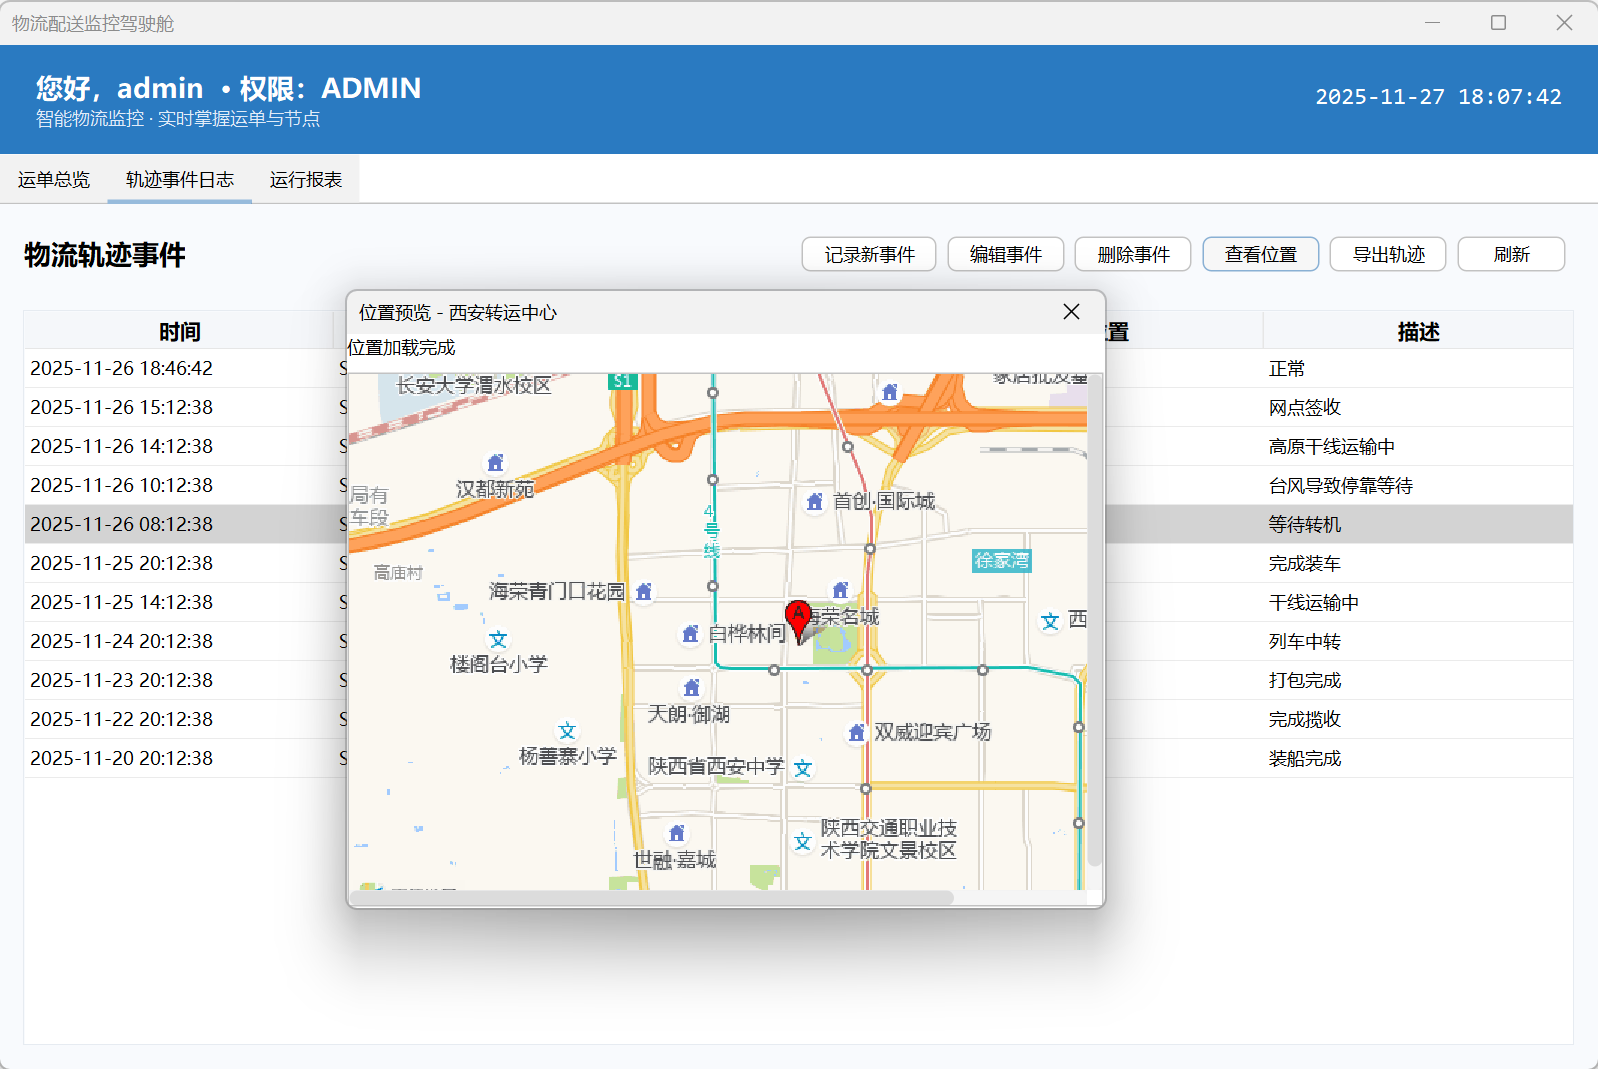Select row 2025-11-26 08:12:38

[x=798, y=524]
